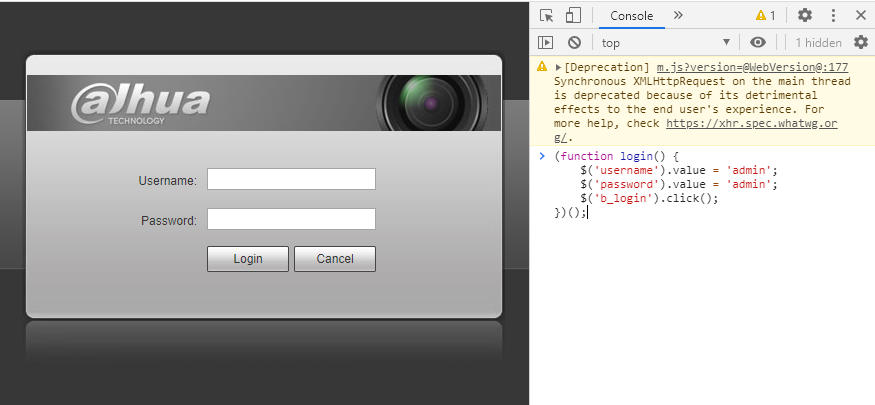The height and width of the screenshot is (405, 875).
Task: Click the console prompt arrow
Action: pyautogui.click(x=542, y=156)
